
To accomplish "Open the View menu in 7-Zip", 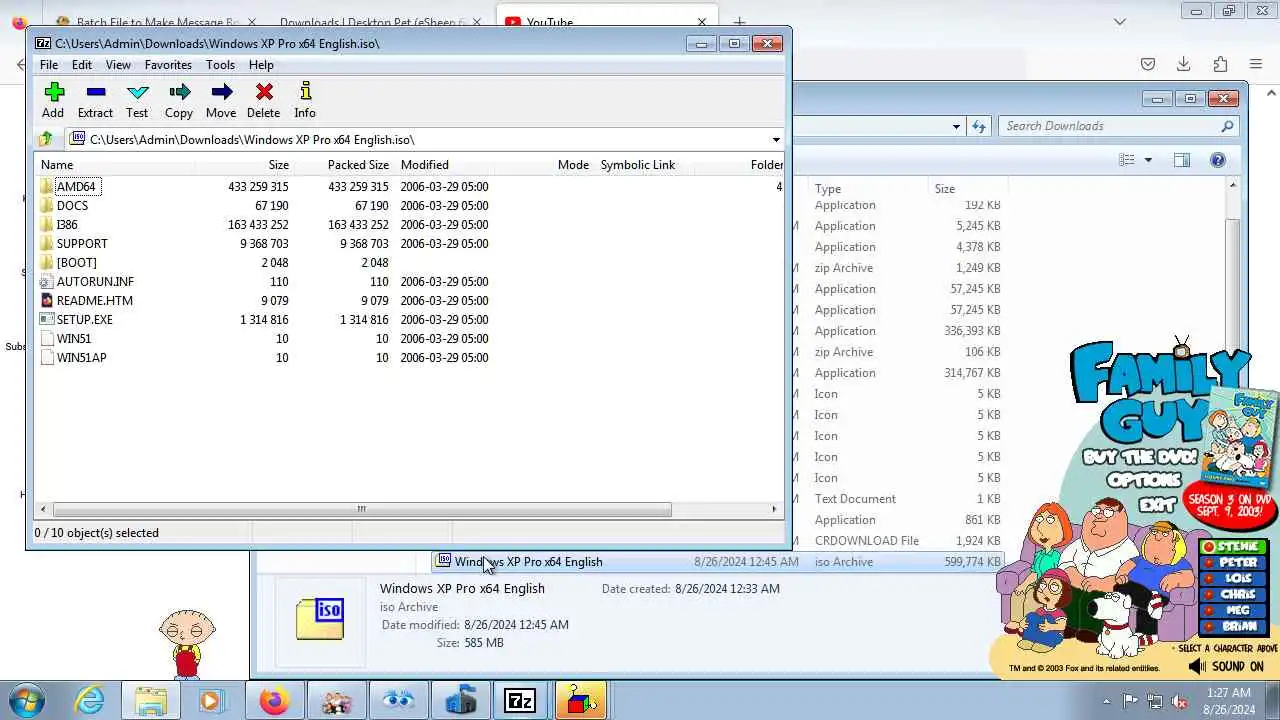I will 118,65.
